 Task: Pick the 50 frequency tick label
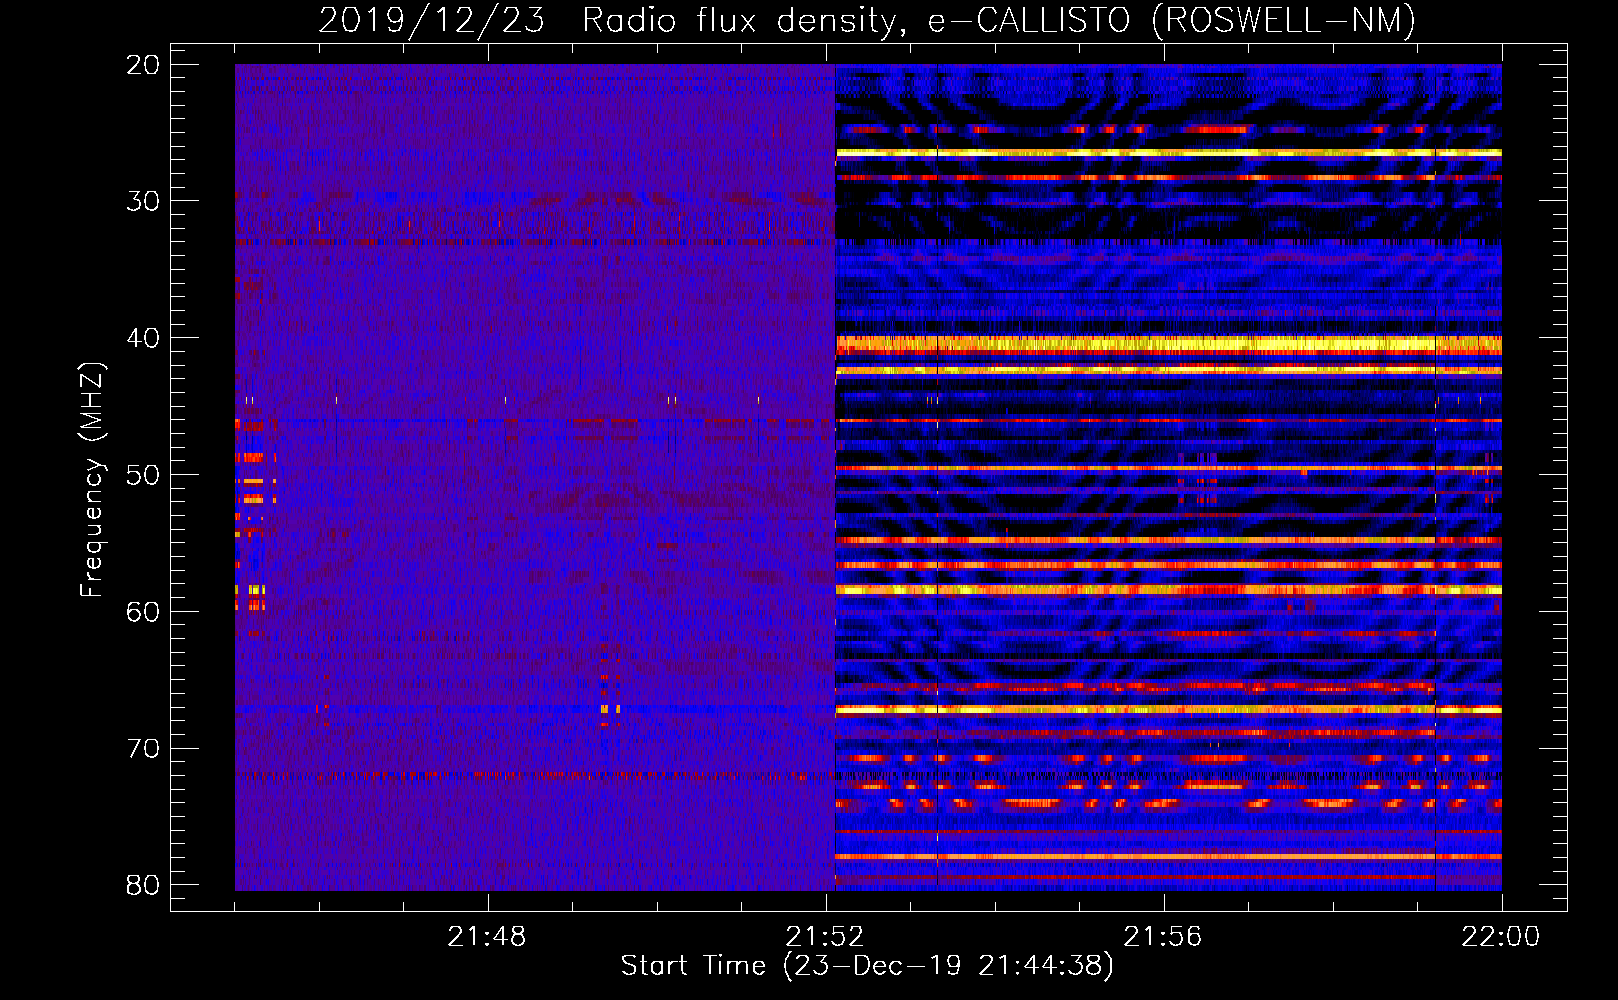[x=144, y=475]
